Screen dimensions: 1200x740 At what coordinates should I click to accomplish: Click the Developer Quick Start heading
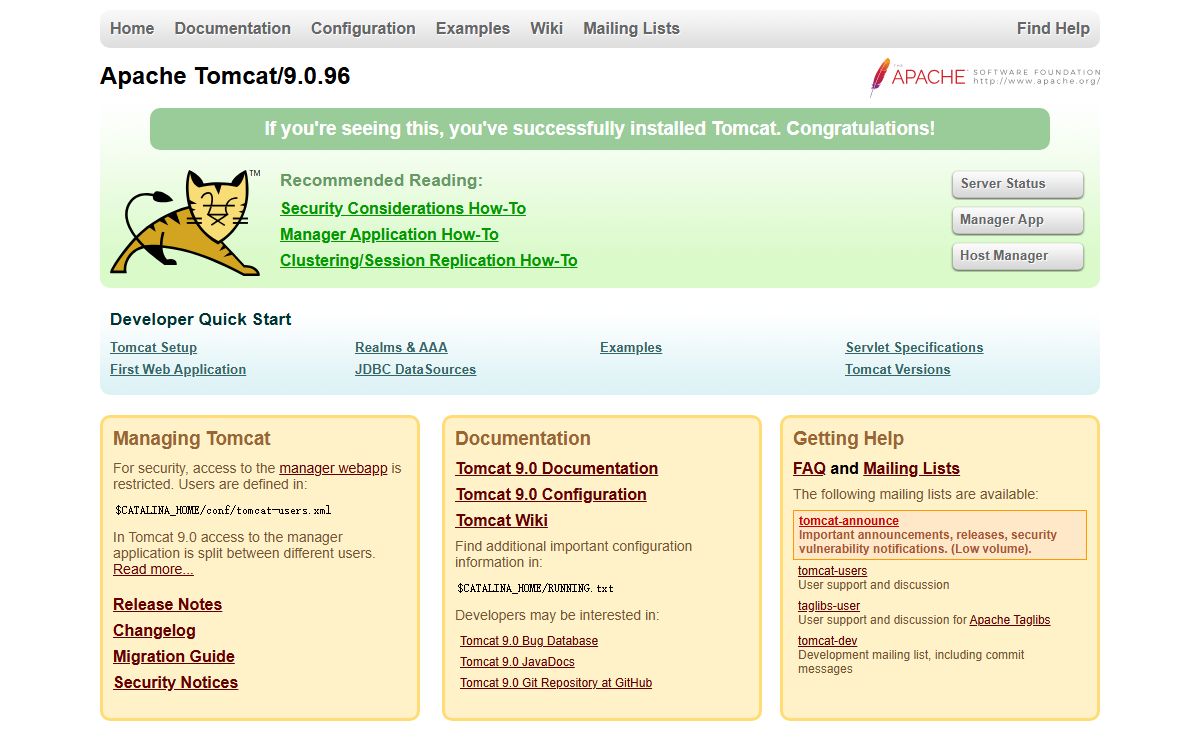pyautogui.click(x=201, y=319)
